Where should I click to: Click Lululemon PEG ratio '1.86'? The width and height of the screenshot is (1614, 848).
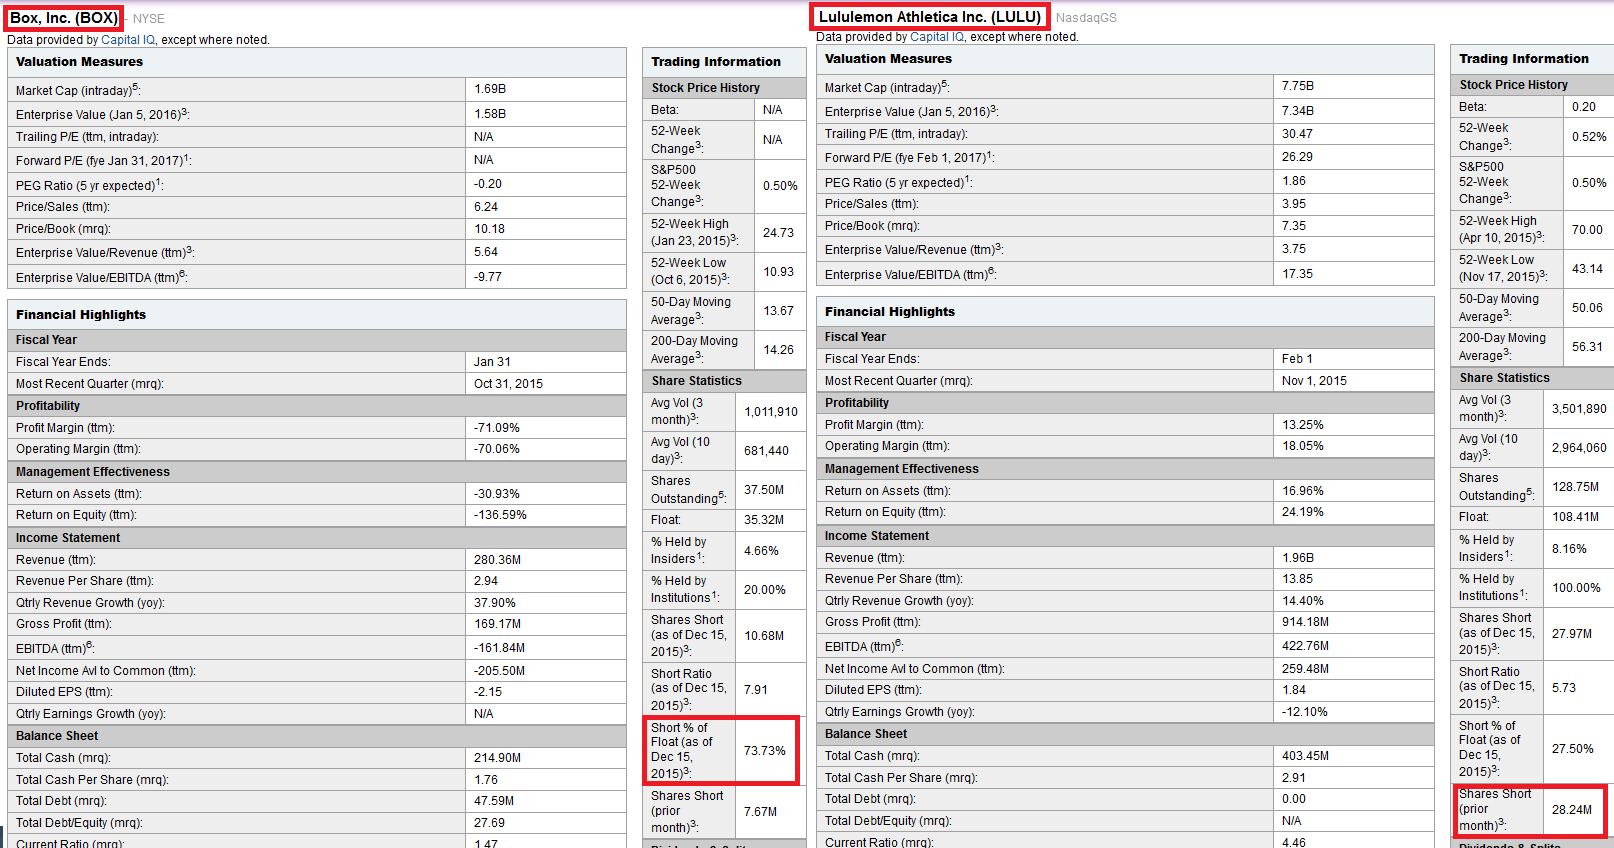1294,181
